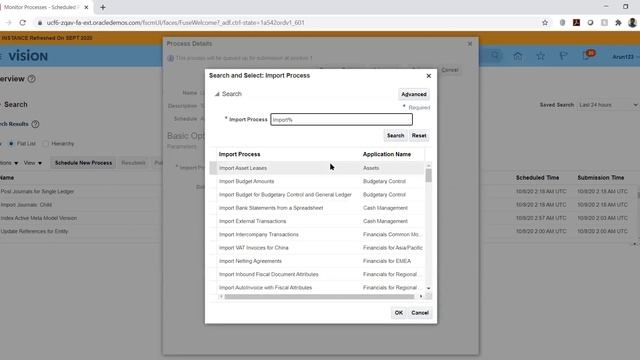Focus the Import Process search field
The height and width of the screenshot is (360, 640).
(341, 120)
